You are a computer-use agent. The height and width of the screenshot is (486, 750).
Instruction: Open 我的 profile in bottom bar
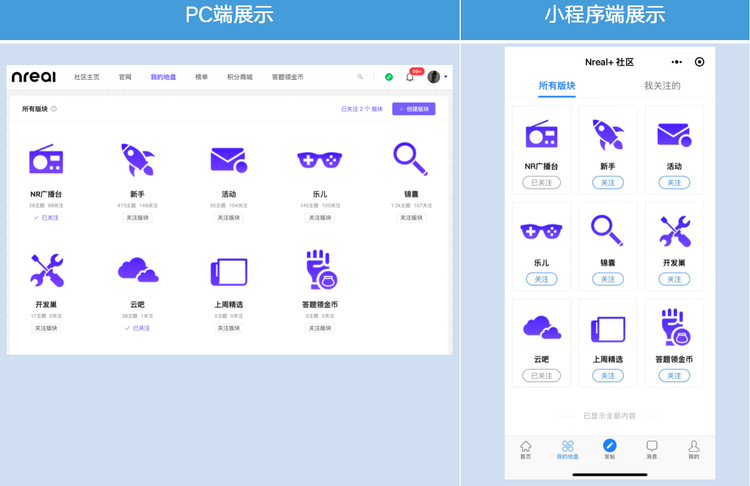click(x=694, y=450)
